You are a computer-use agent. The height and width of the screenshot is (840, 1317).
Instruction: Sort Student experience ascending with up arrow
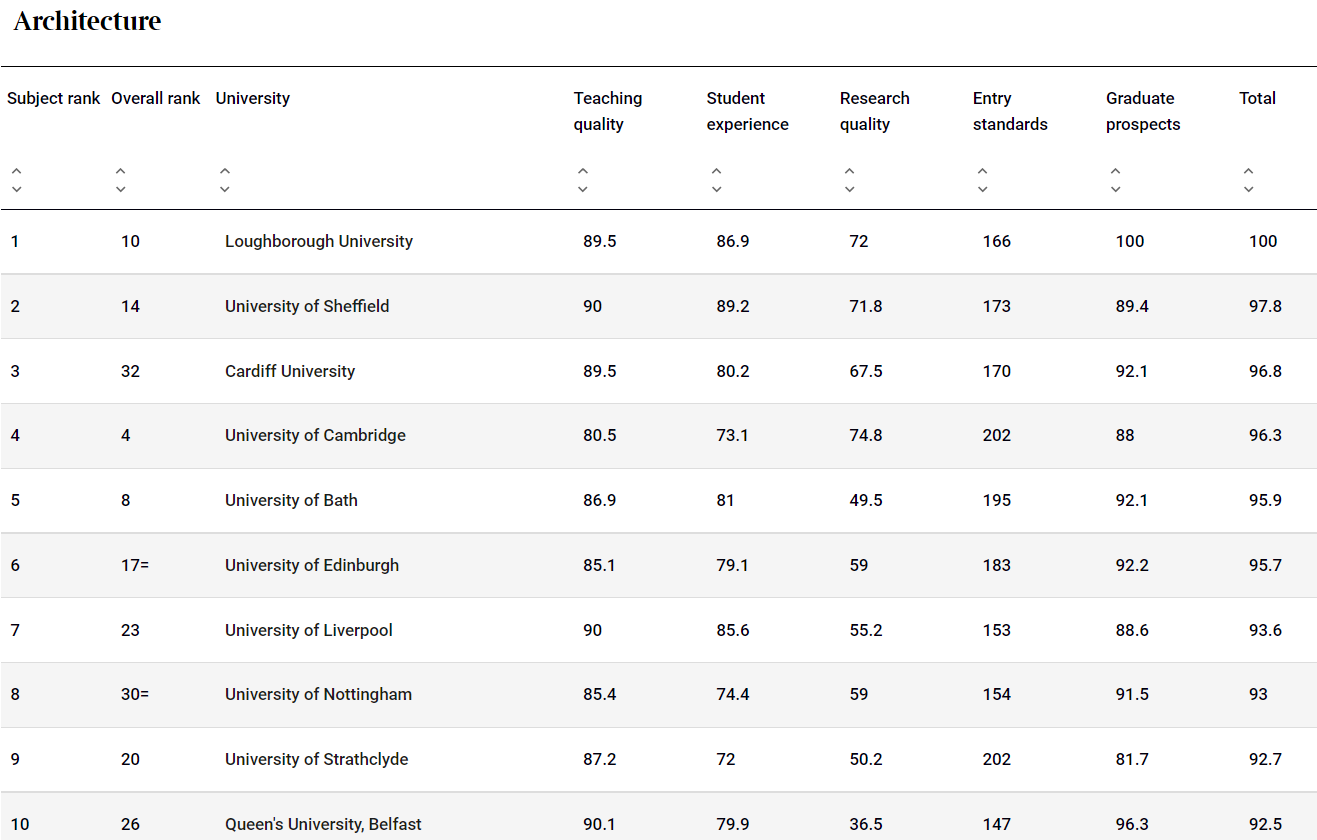coord(716,172)
